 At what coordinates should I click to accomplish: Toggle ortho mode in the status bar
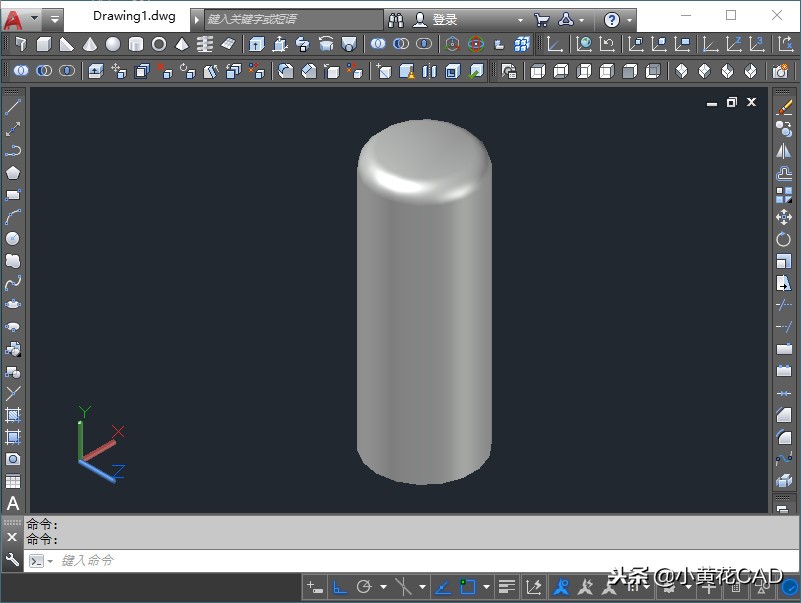340,587
